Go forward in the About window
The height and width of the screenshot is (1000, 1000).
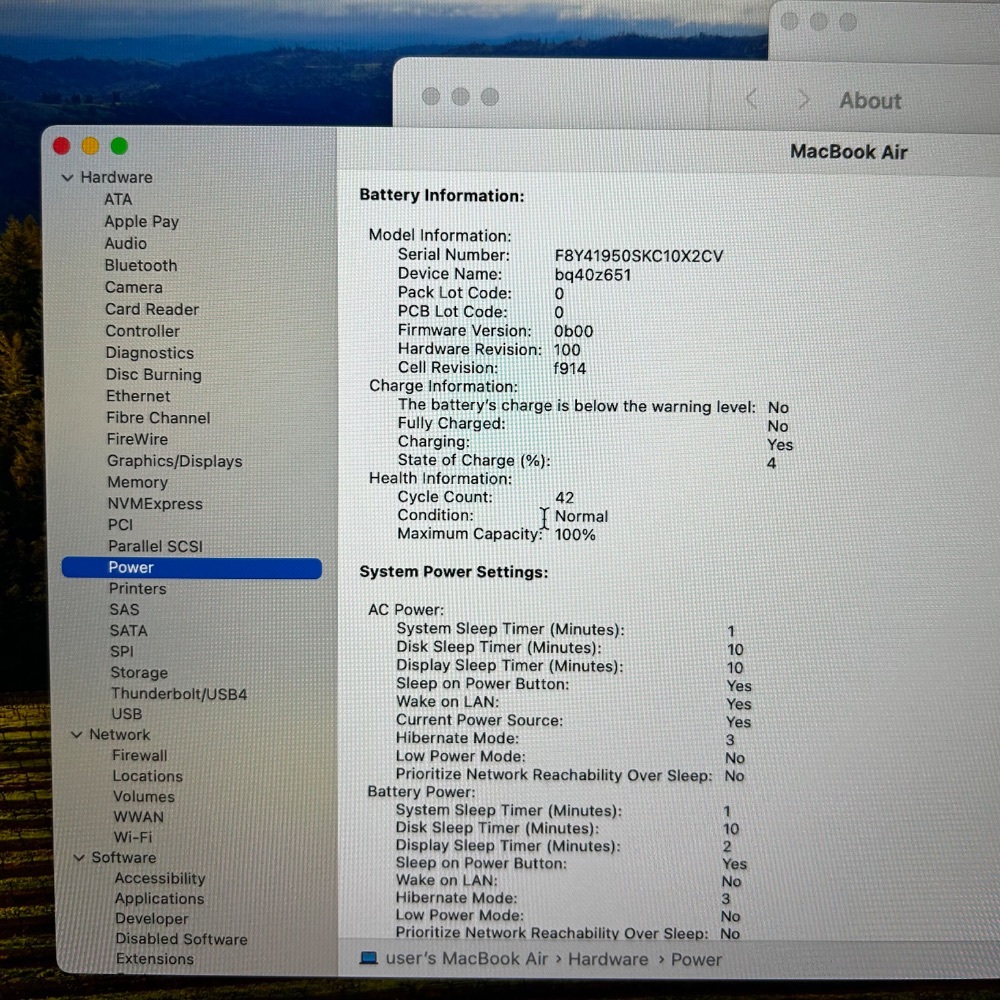[804, 100]
